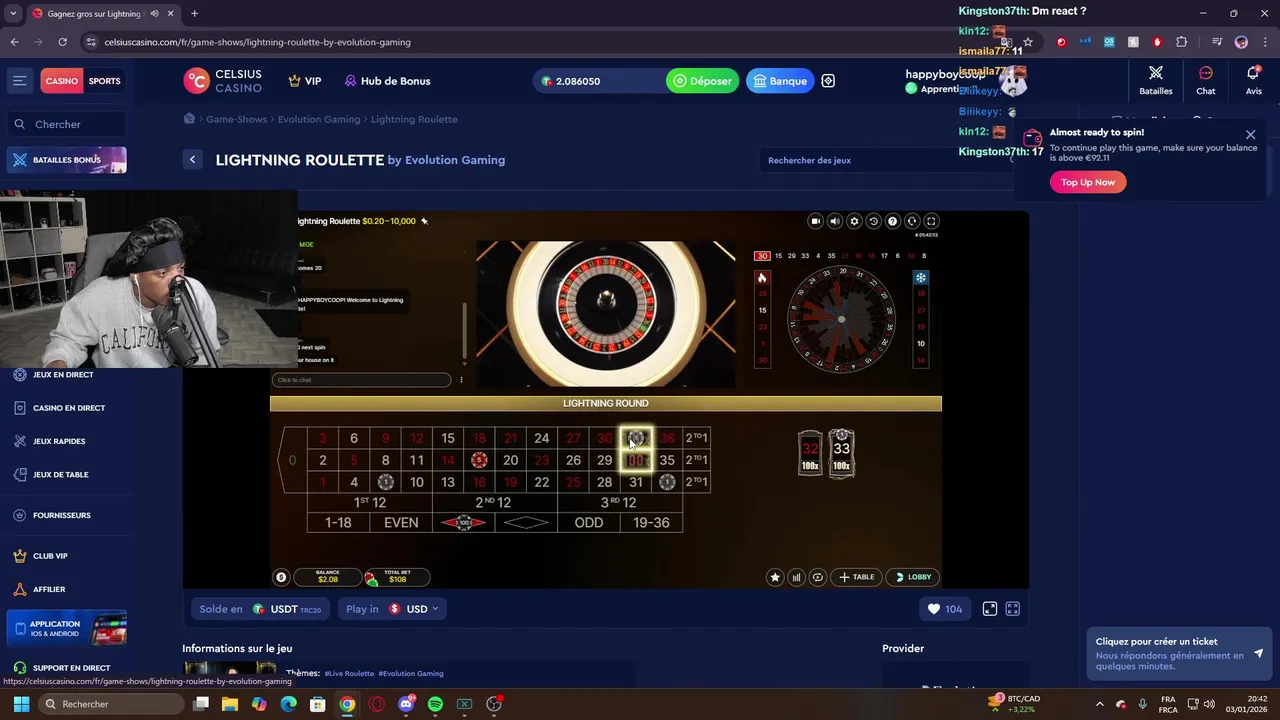Open Hub de Bonus menu
The width and height of the screenshot is (1280, 720).
pyautogui.click(x=387, y=81)
